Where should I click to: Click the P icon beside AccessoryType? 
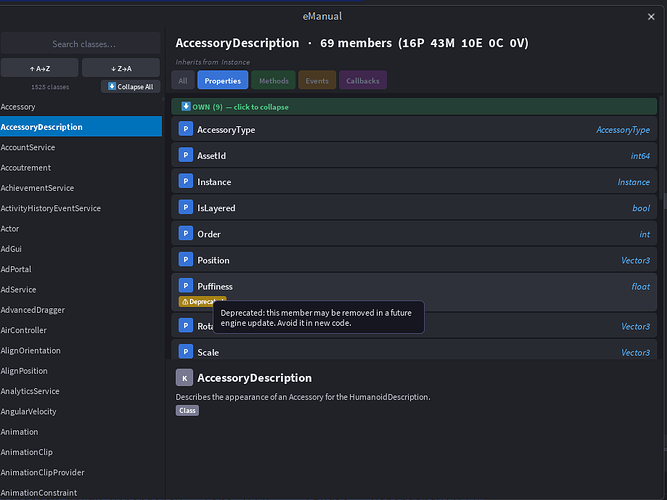tap(185, 129)
